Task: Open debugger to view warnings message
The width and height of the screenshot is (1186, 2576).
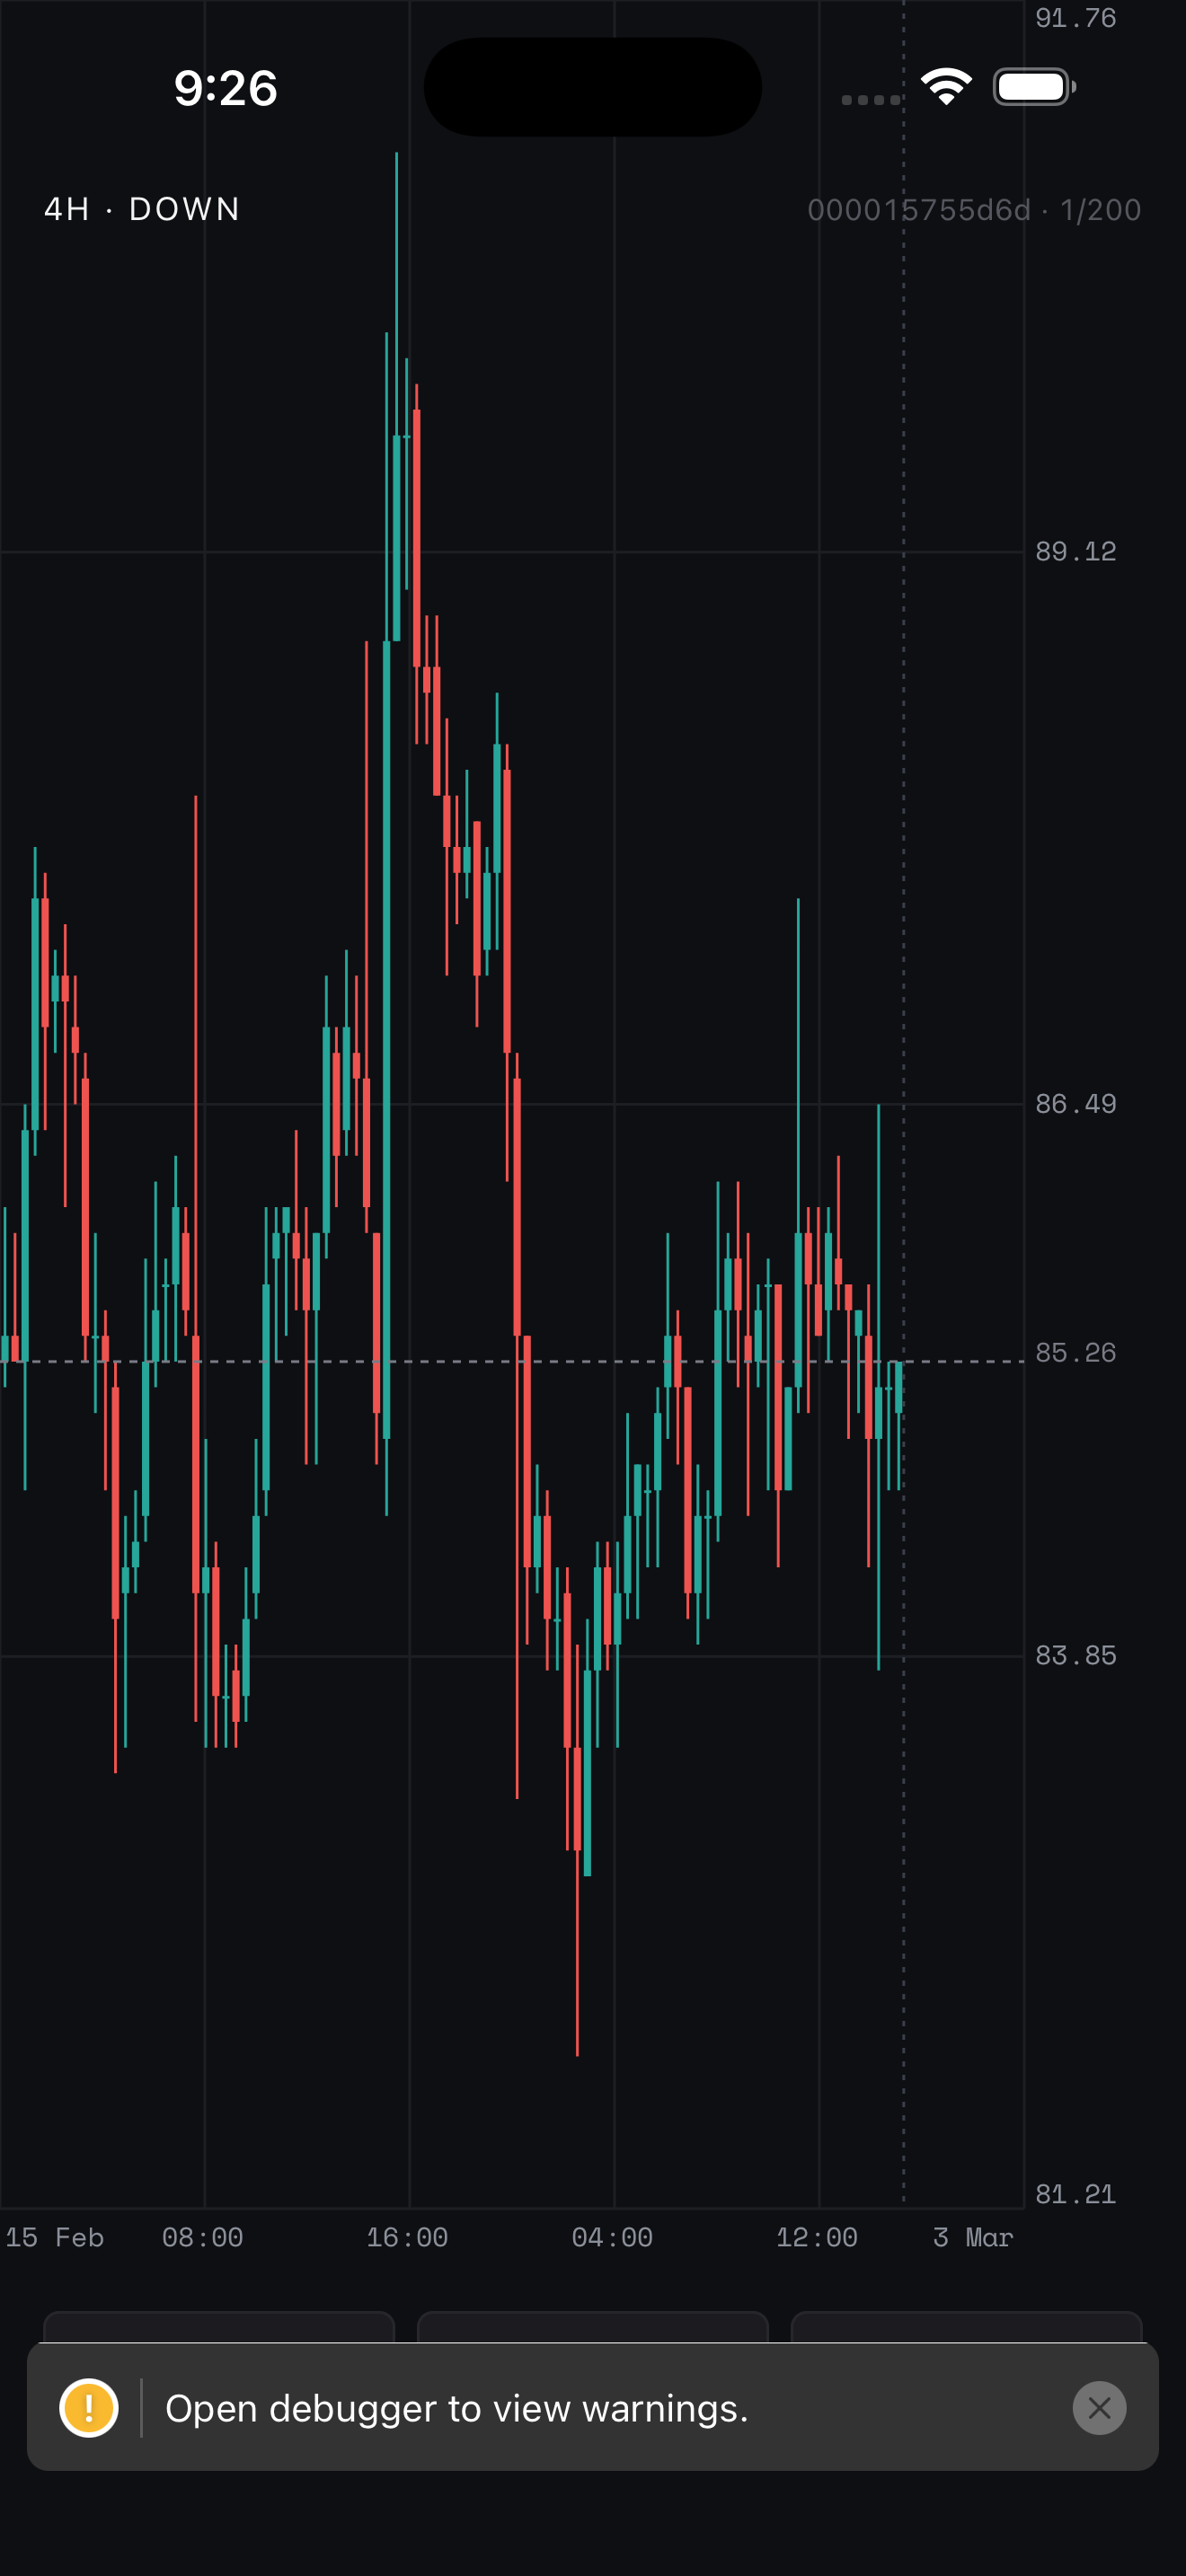Action: tap(457, 2408)
